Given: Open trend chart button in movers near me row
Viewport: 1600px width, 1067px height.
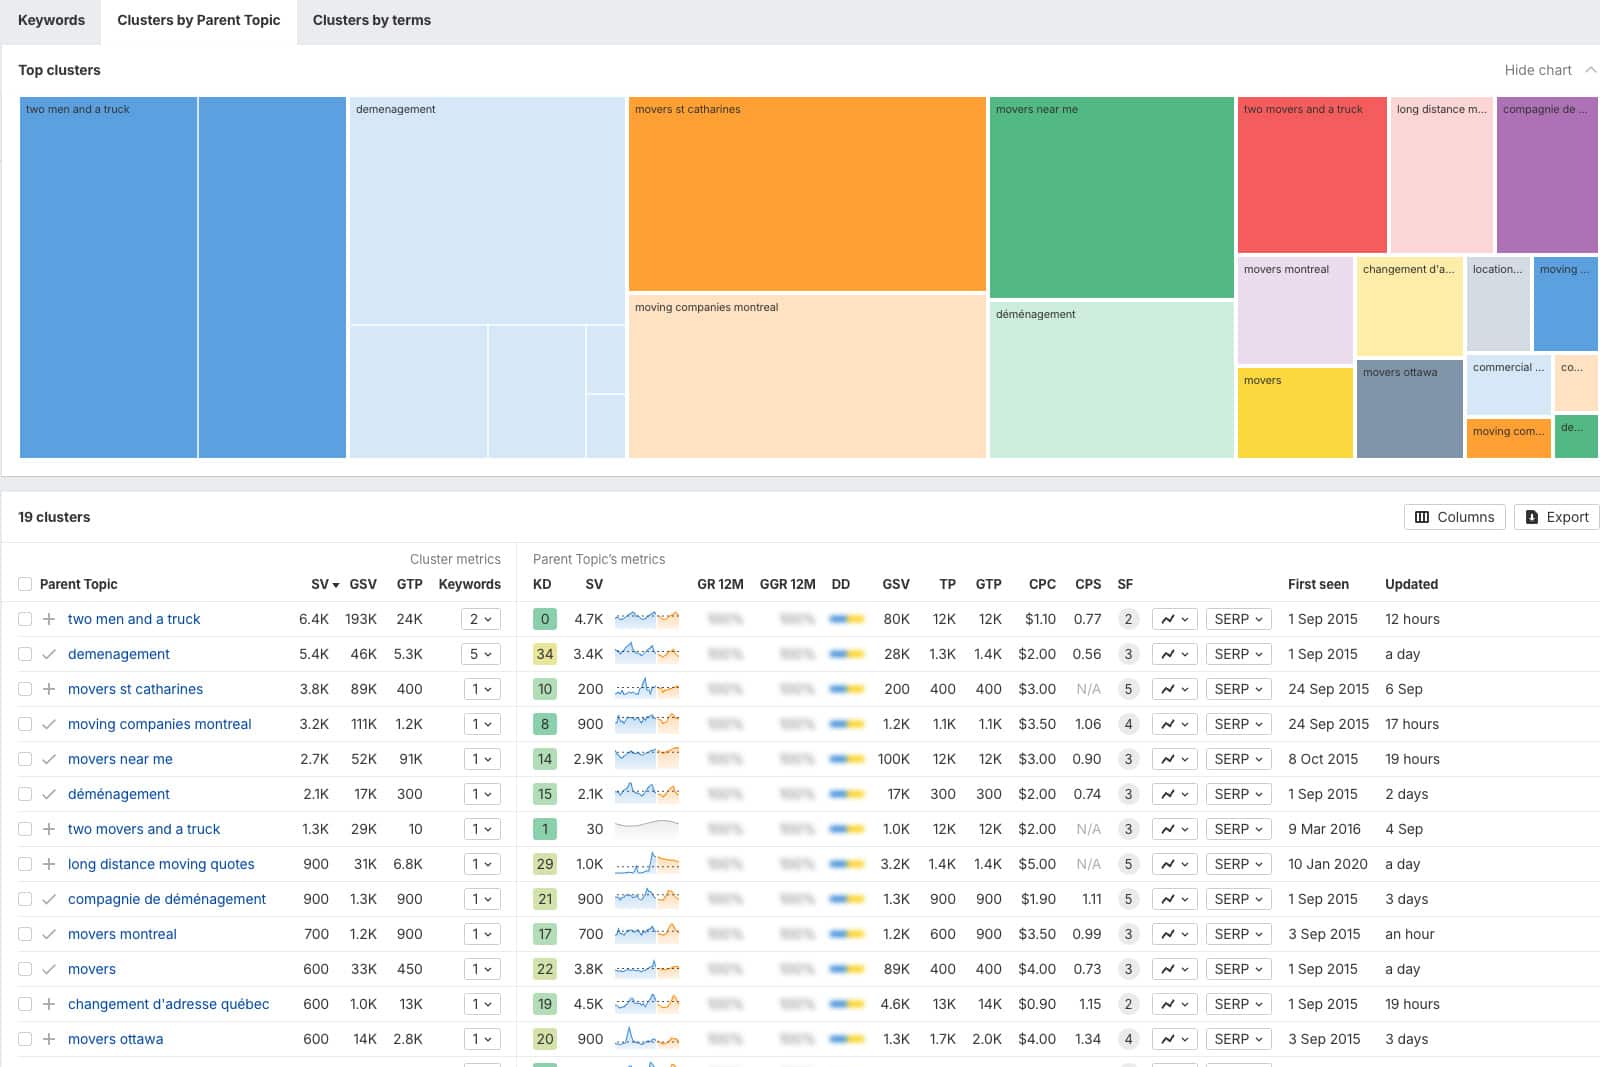Looking at the screenshot, I should (1174, 759).
